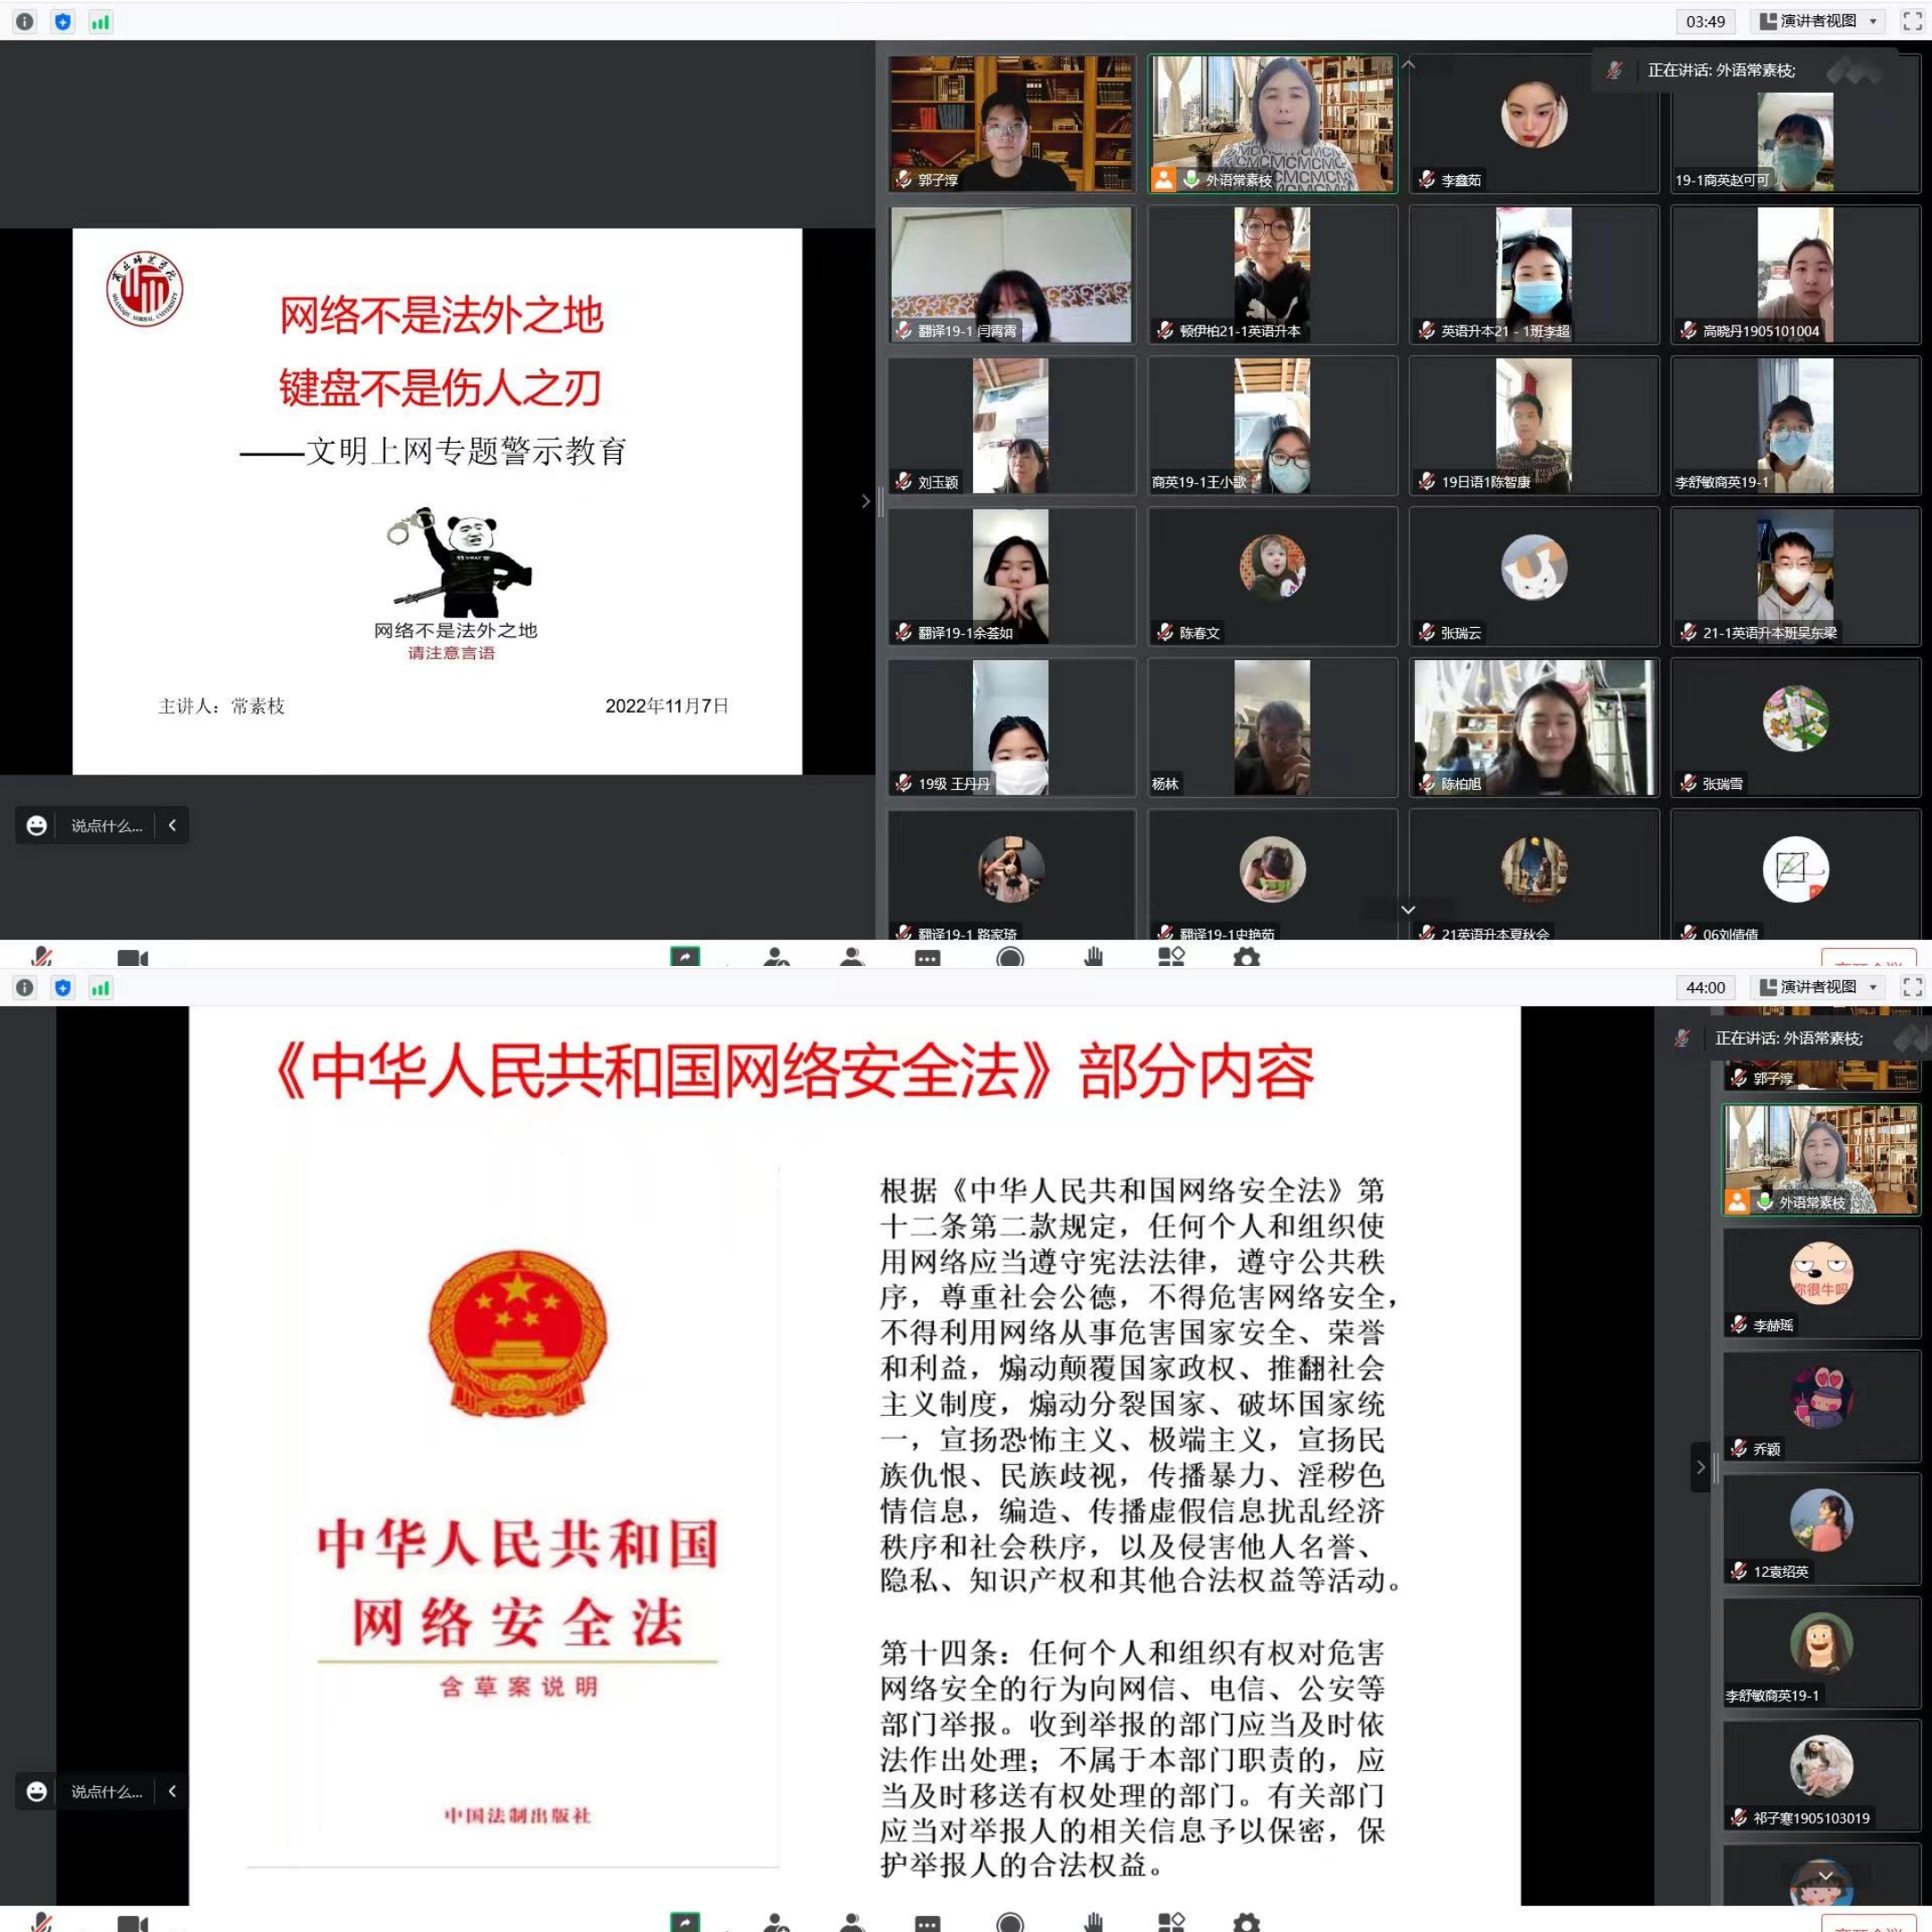Click the chat bubble icon under the 03:49 meeting
The image size is (1932, 1932).
pyautogui.click(x=927, y=957)
